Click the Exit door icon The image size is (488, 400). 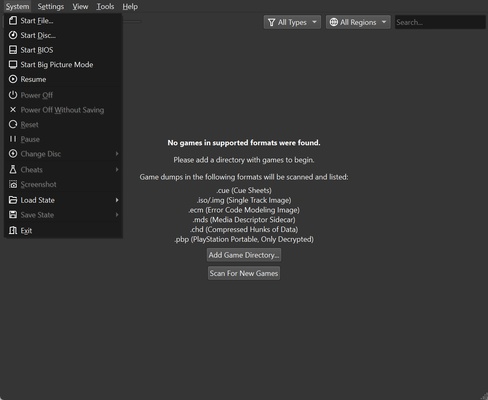13,230
